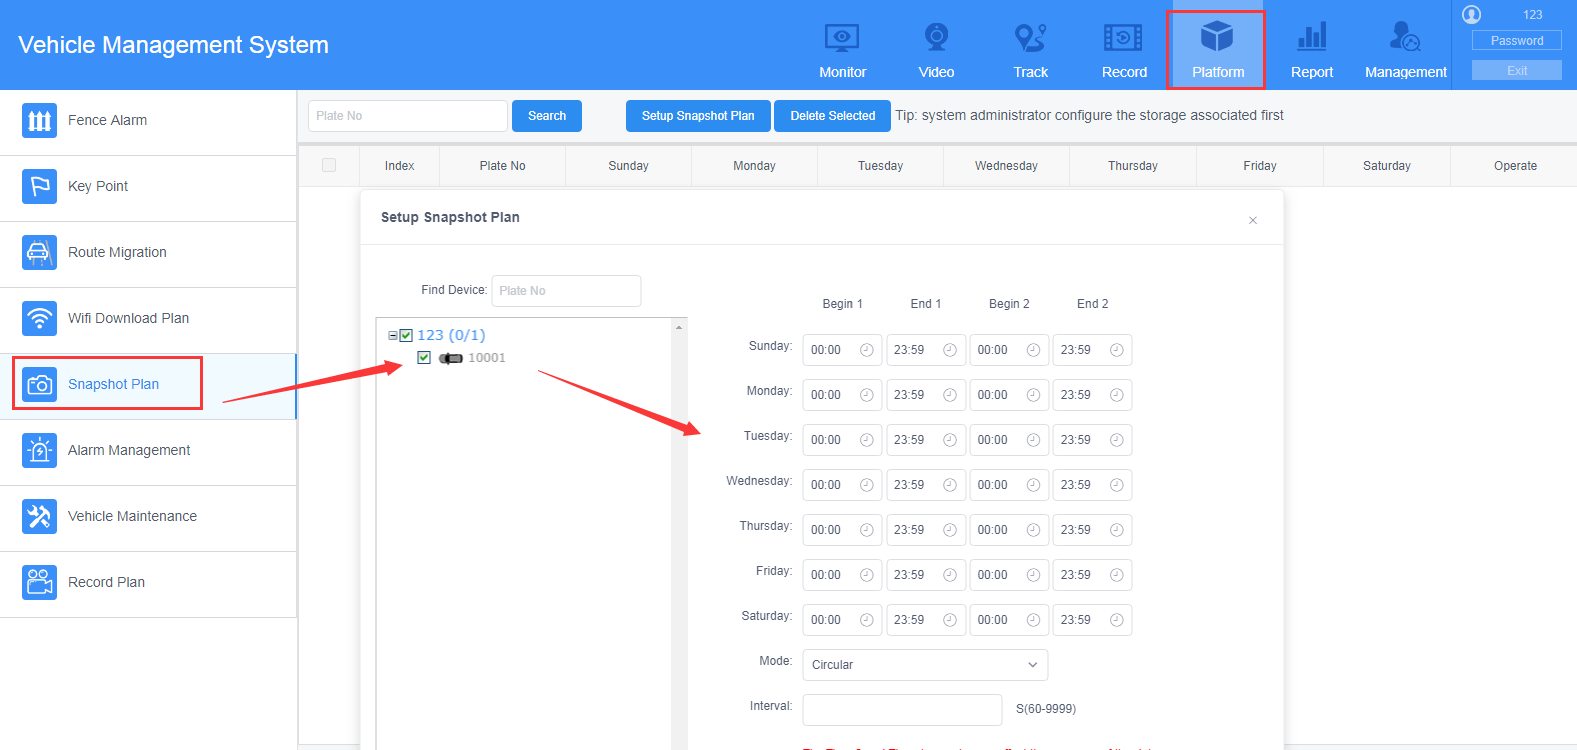
Task: Select Snapshot Plan in the sidebar
Action: 148,386
